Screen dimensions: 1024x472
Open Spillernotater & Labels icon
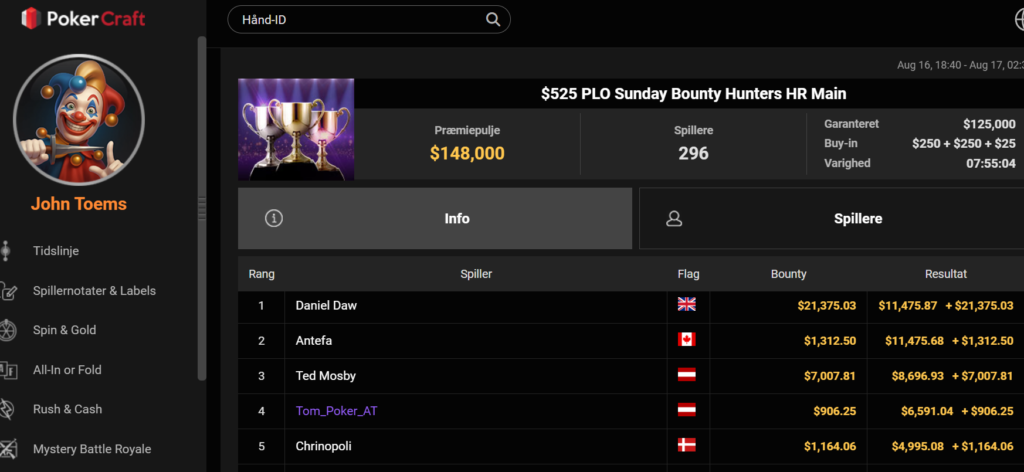click(8, 291)
